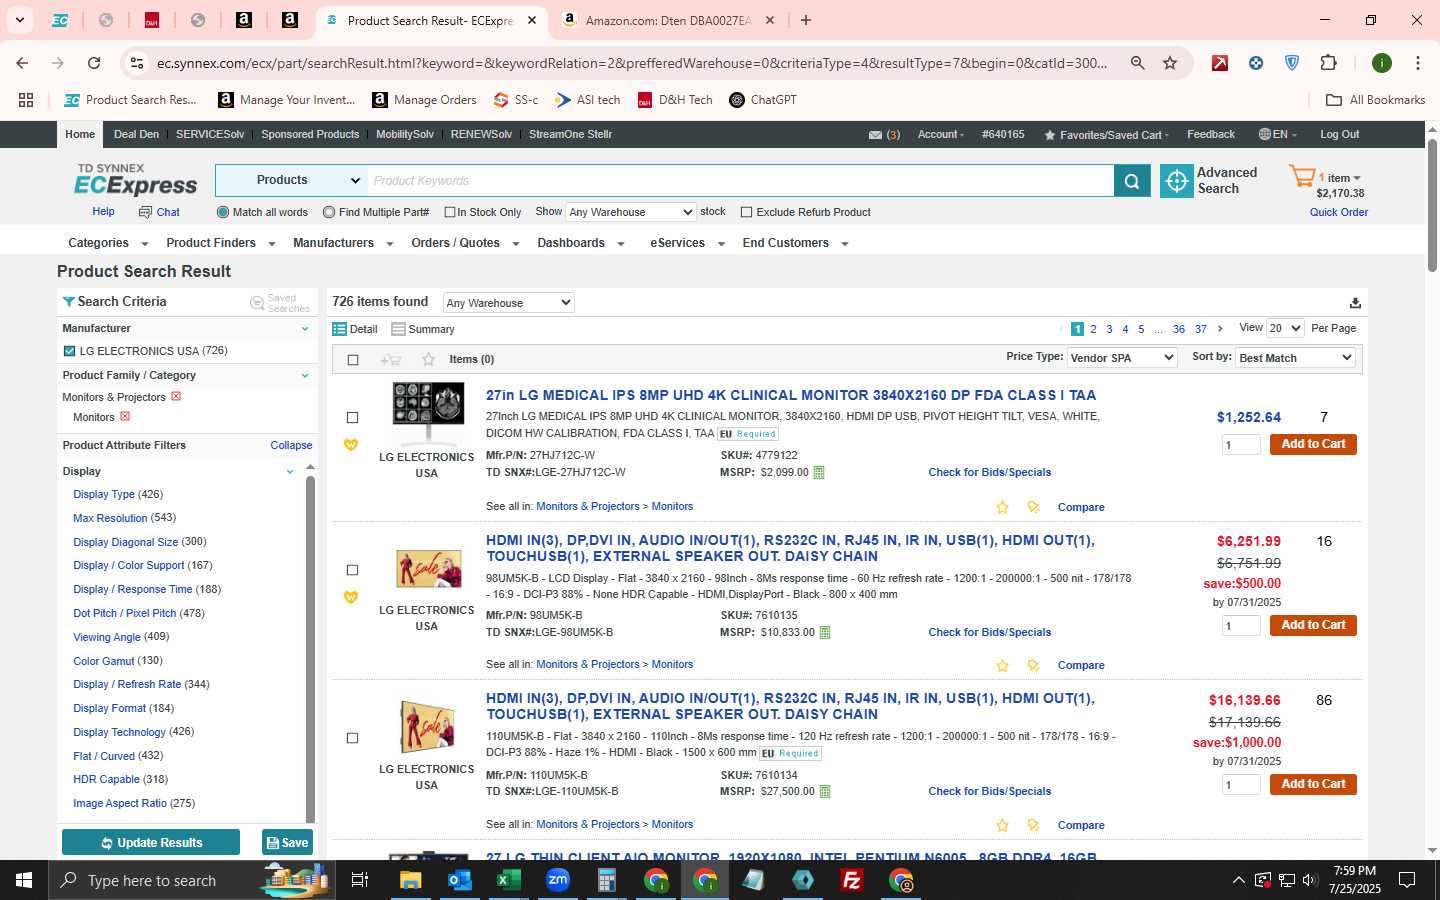The height and width of the screenshot is (900, 1440).
Task: Open the View per page dropdown
Action: [x=1285, y=328]
